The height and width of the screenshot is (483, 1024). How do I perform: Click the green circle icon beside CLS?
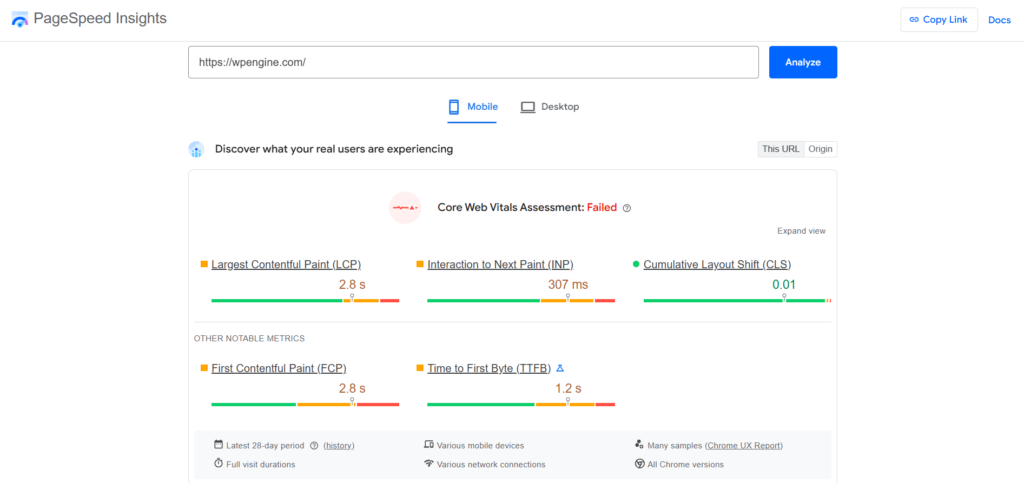click(x=636, y=264)
